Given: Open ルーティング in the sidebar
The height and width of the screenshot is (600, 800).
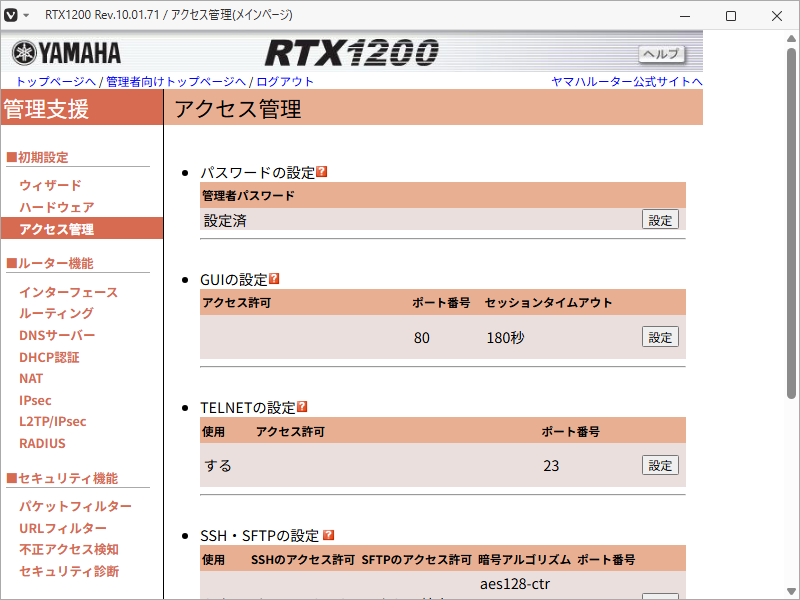Looking at the screenshot, I should [x=57, y=313].
